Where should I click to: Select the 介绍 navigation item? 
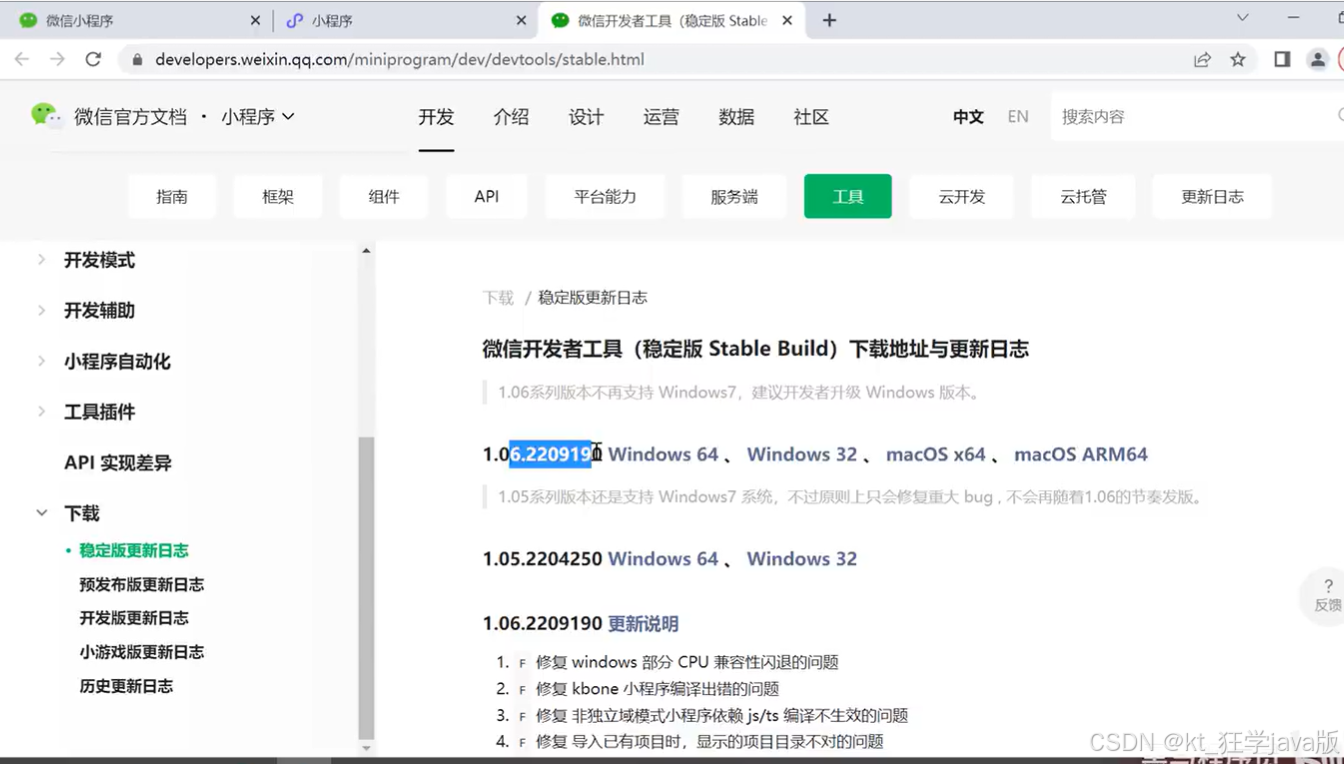tap(511, 117)
